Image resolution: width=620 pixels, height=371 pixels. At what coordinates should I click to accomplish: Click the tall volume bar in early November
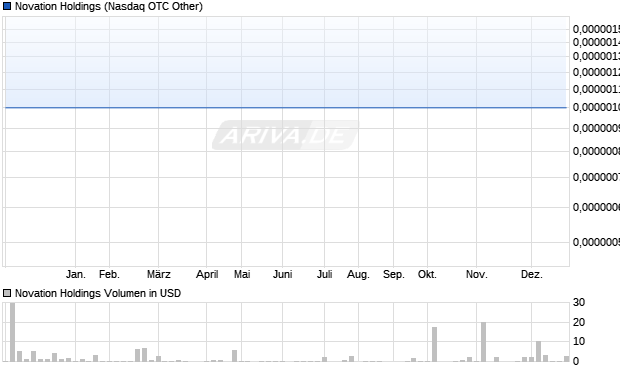(x=483, y=342)
